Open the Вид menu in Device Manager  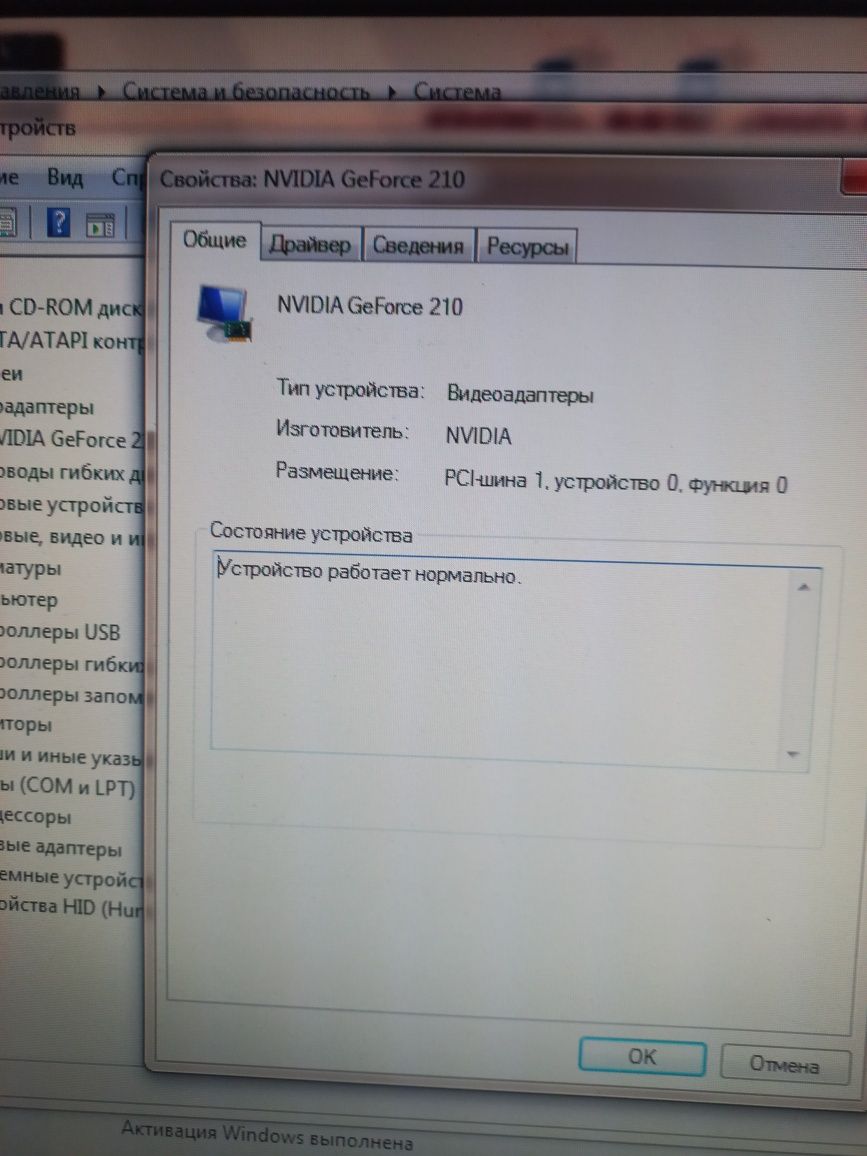point(65,177)
